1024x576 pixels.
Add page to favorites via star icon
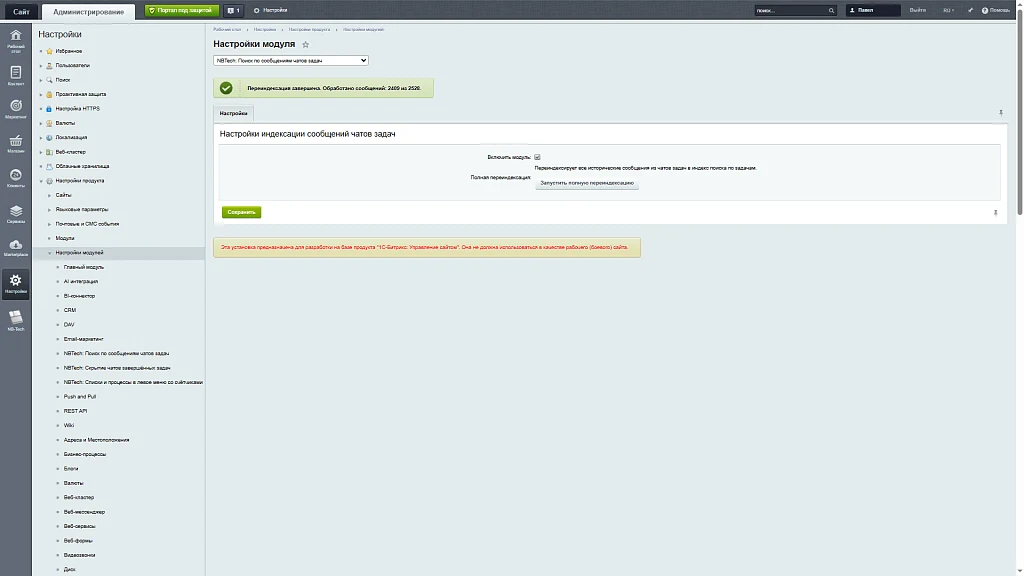click(x=305, y=44)
